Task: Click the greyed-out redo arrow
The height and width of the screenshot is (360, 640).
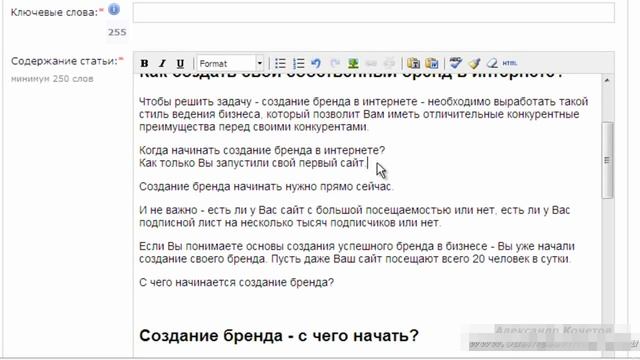Action: pyautogui.click(x=335, y=63)
